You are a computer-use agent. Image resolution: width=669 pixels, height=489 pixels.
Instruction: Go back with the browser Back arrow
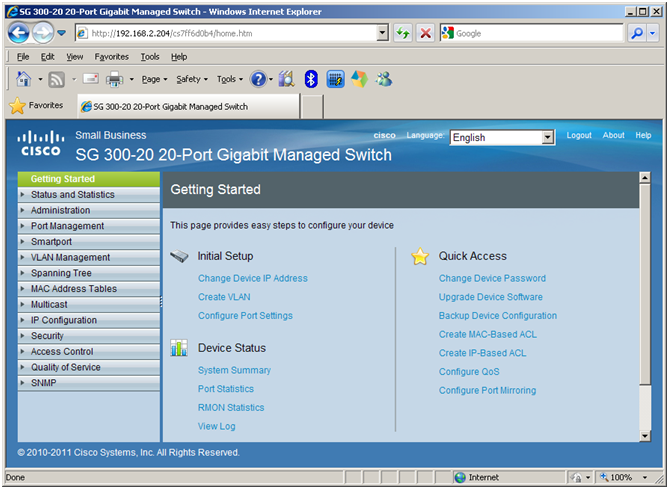[18, 33]
